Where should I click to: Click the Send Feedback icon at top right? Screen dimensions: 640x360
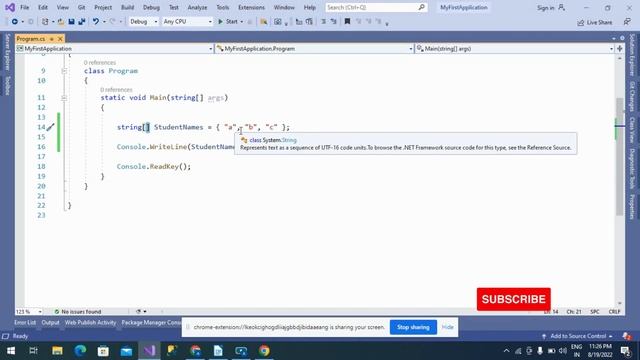click(627, 22)
